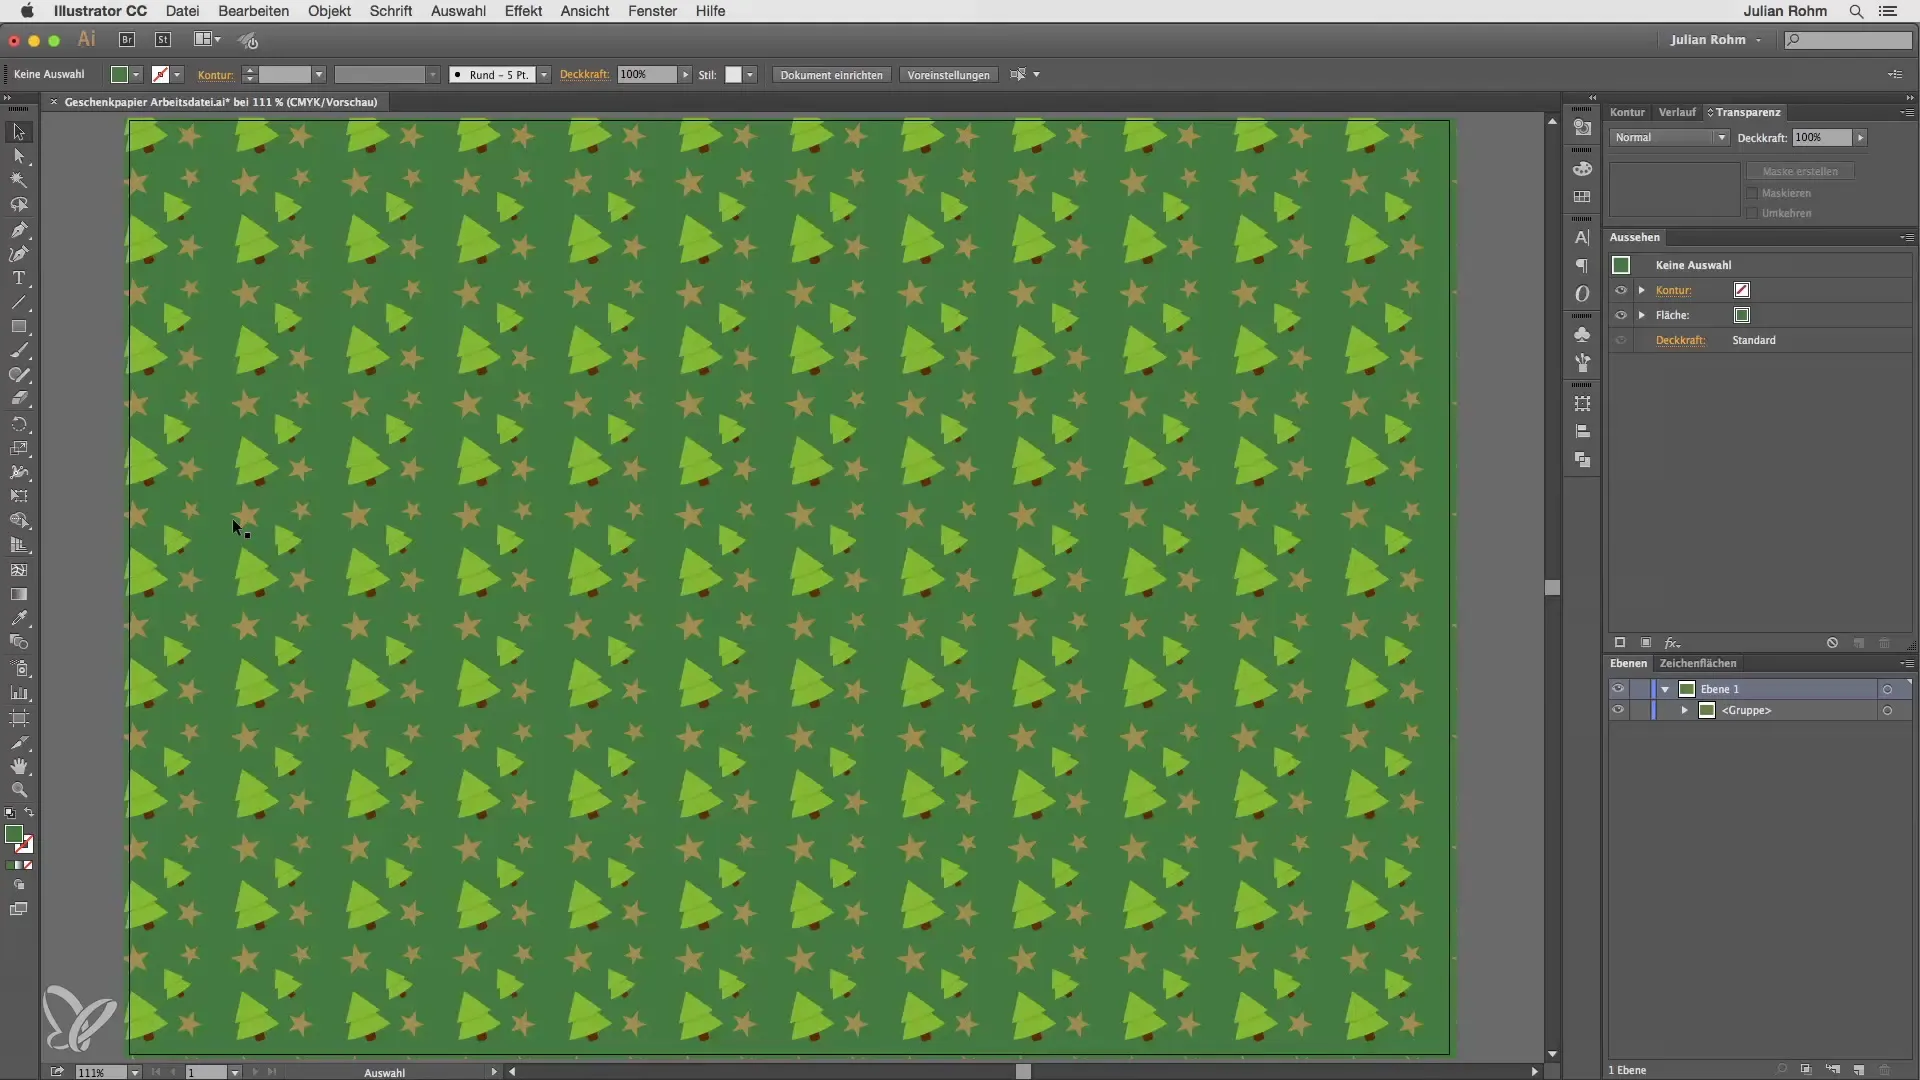Select the Eraser tool
The image size is (1920, 1080).
19,399
